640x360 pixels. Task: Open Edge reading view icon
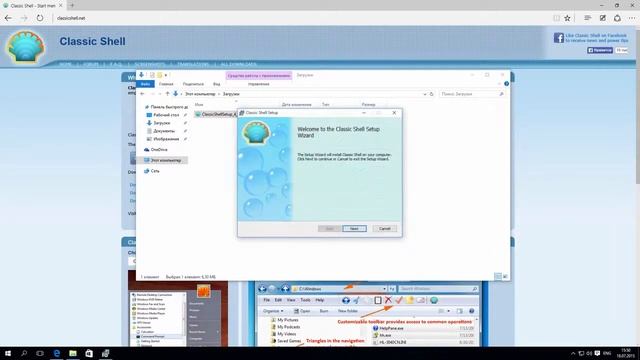pos(556,18)
